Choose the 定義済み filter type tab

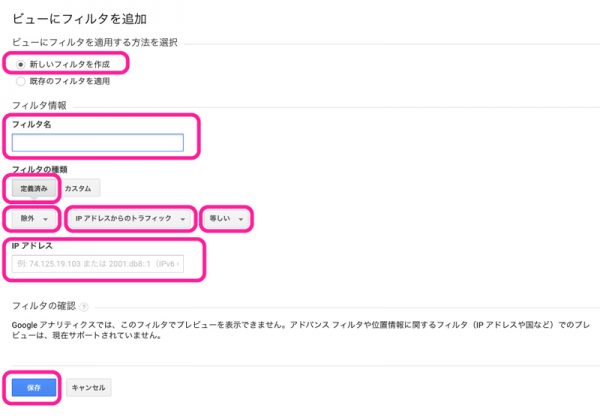34,188
